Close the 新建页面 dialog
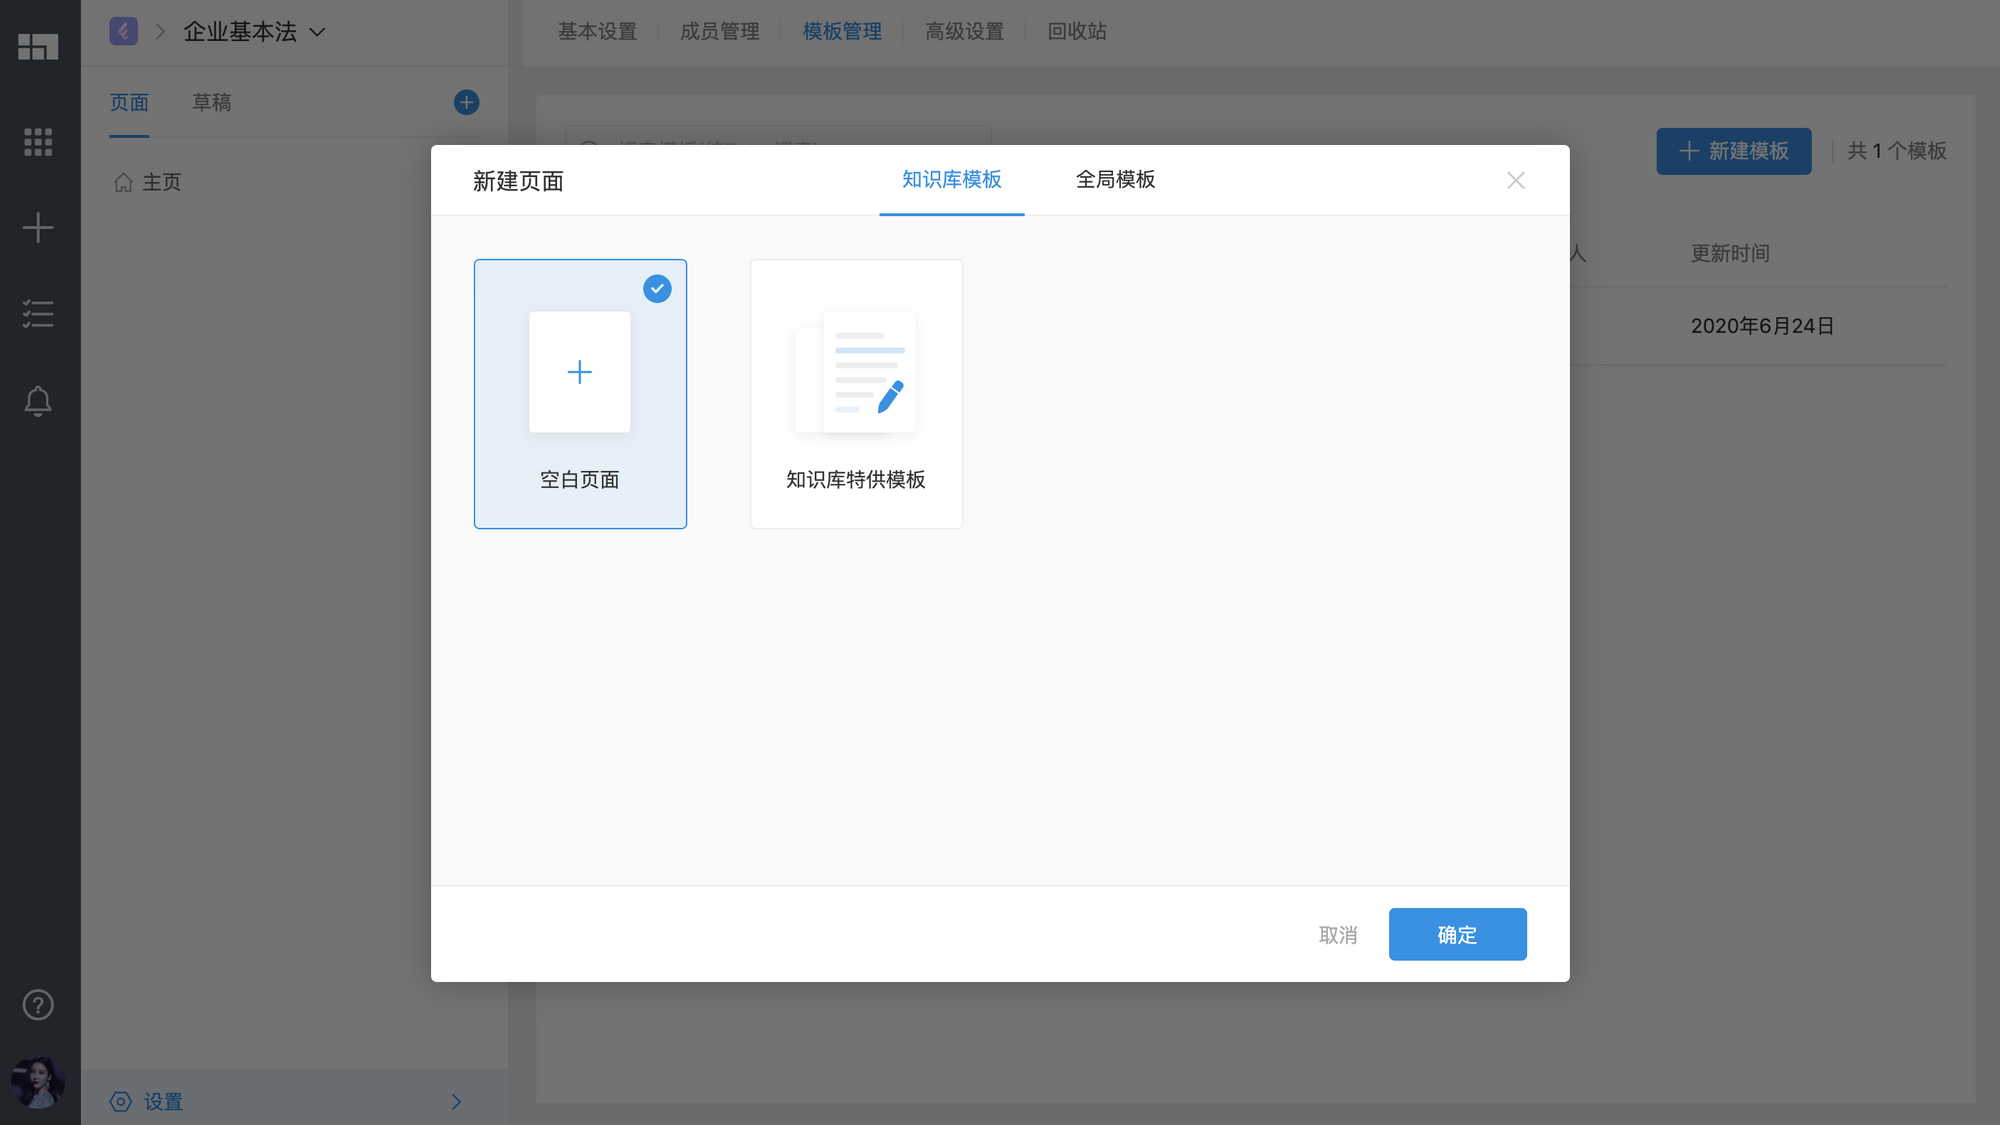This screenshot has width=2000, height=1125. (1516, 180)
